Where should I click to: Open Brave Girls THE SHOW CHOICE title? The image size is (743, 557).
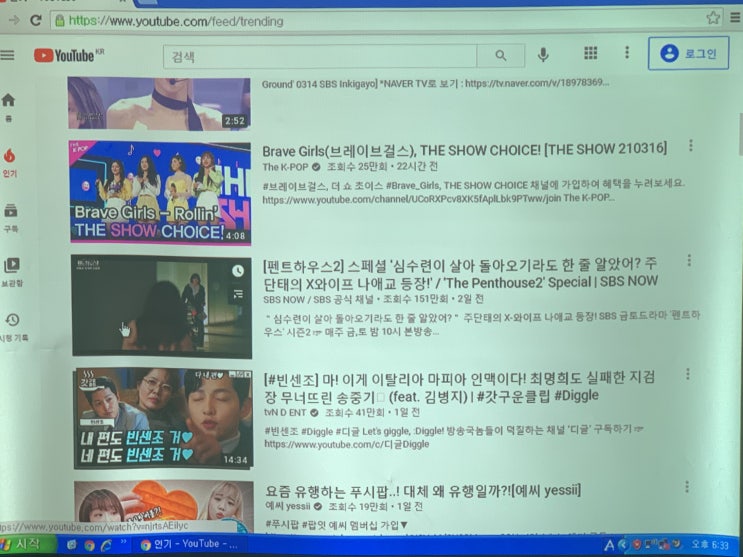pyautogui.click(x=464, y=150)
